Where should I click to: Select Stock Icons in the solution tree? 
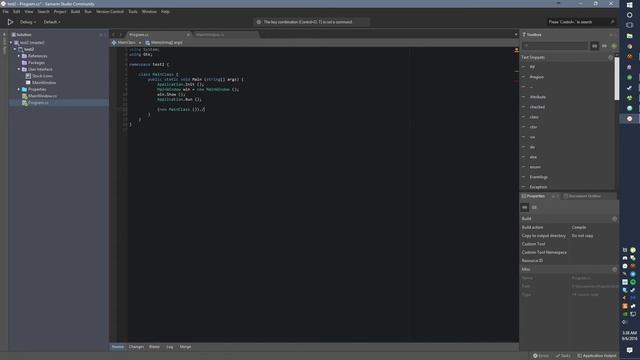click(x=42, y=76)
